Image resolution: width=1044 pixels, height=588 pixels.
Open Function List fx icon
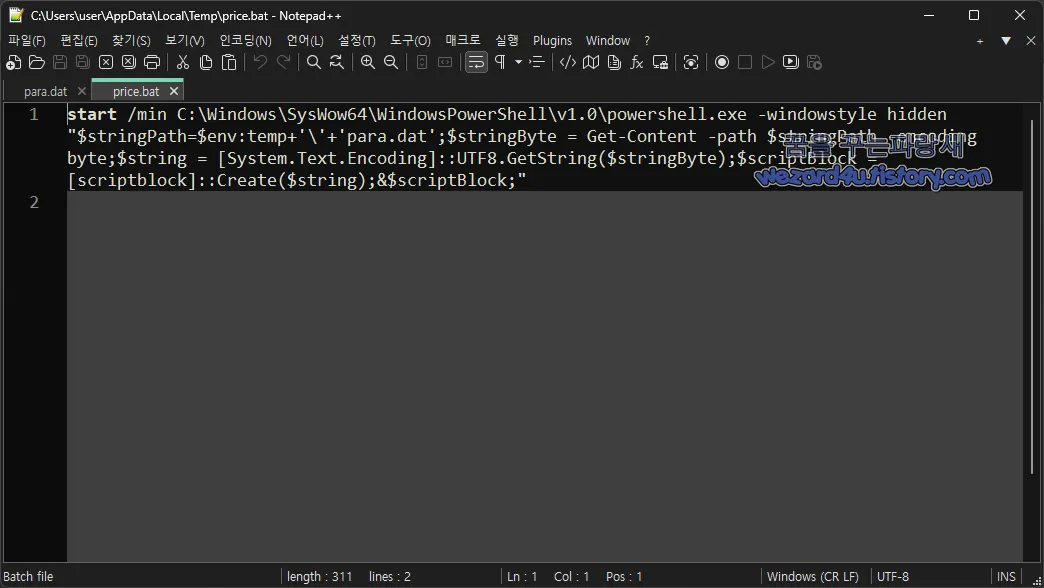coord(637,63)
